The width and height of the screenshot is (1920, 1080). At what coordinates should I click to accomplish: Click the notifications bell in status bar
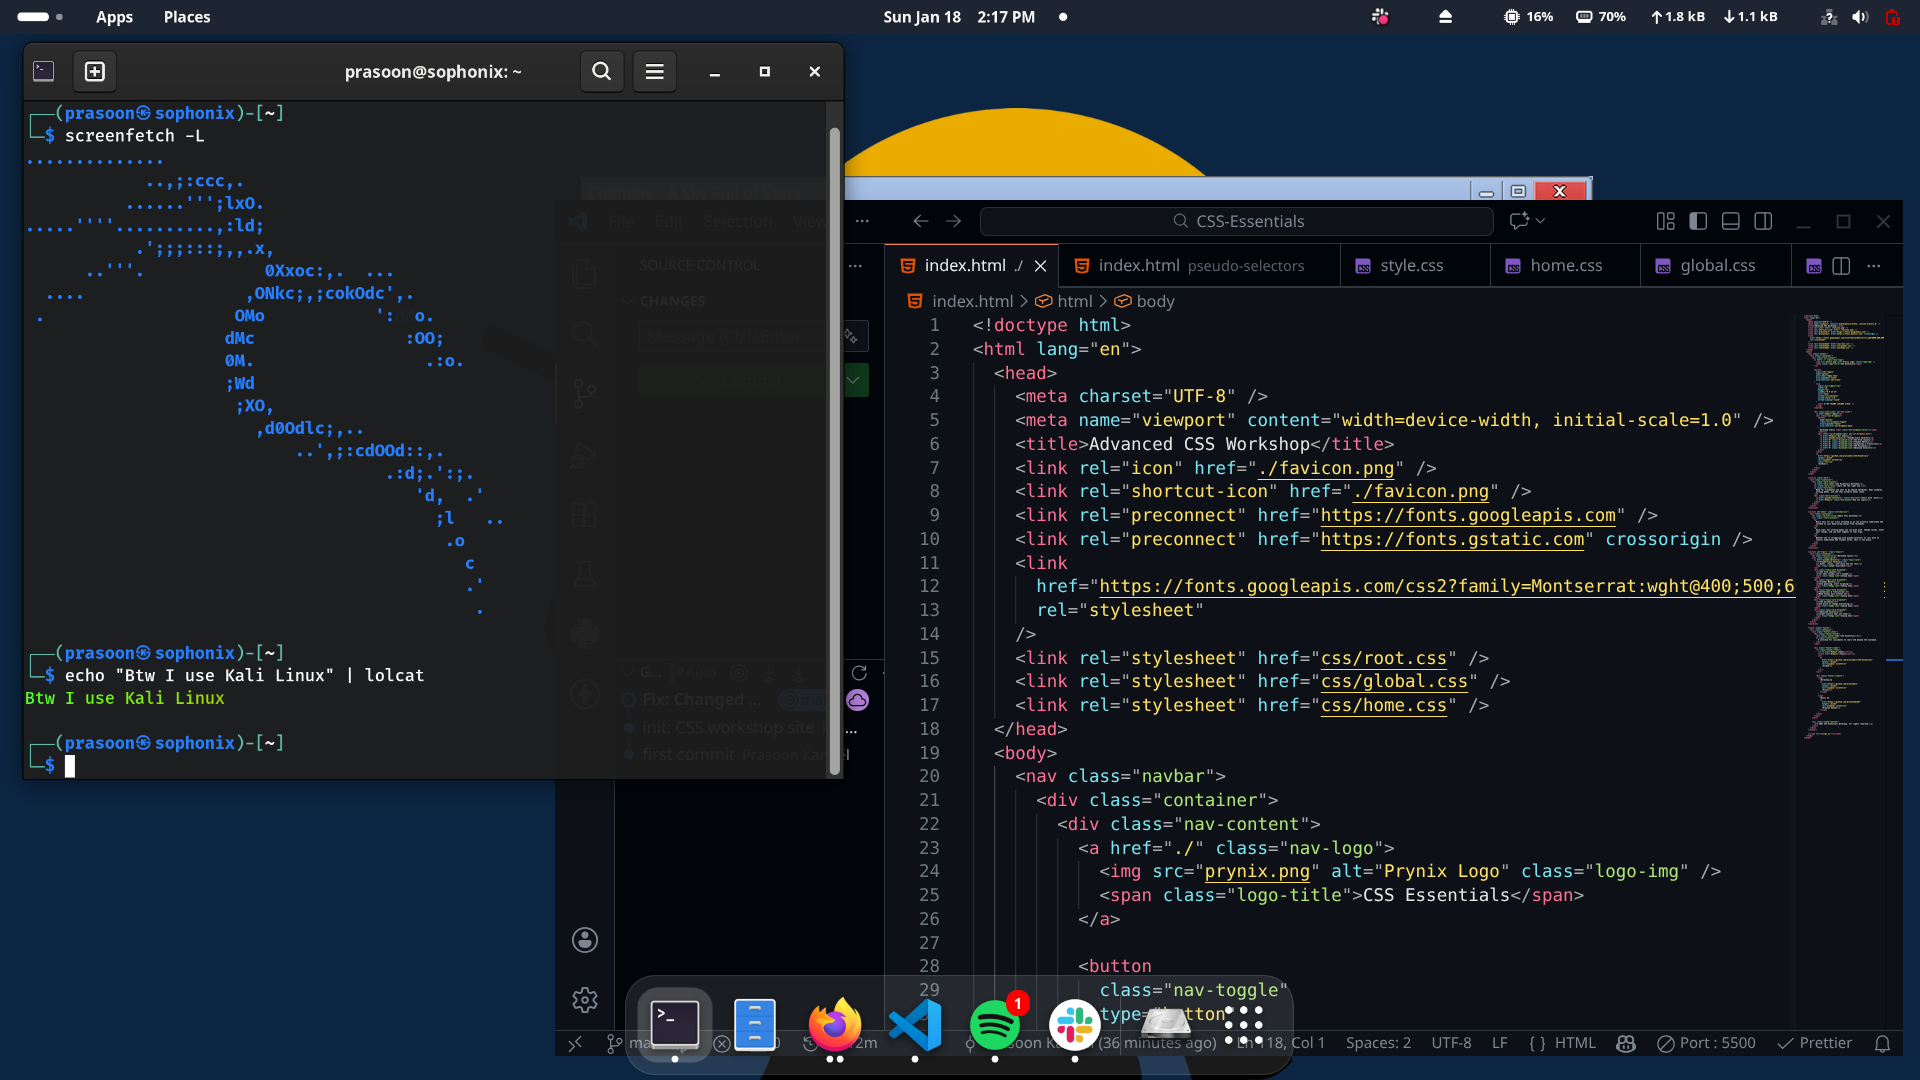click(x=1882, y=1043)
